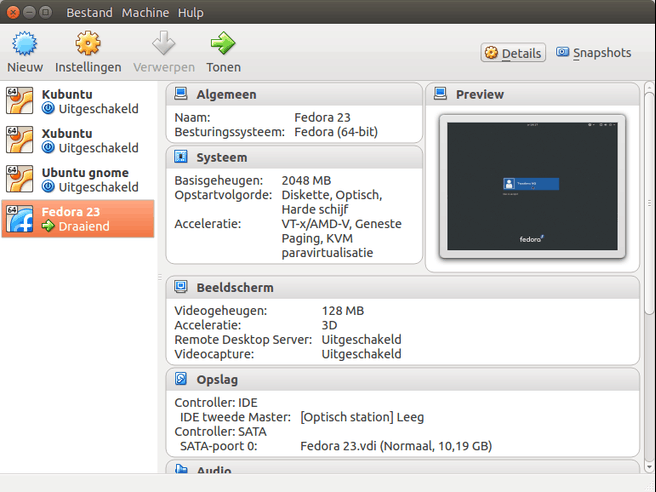Select the Ubuntu gnome virtual machine
Image resolution: width=656 pixels, height=492 pixels.
click(78, 179)
